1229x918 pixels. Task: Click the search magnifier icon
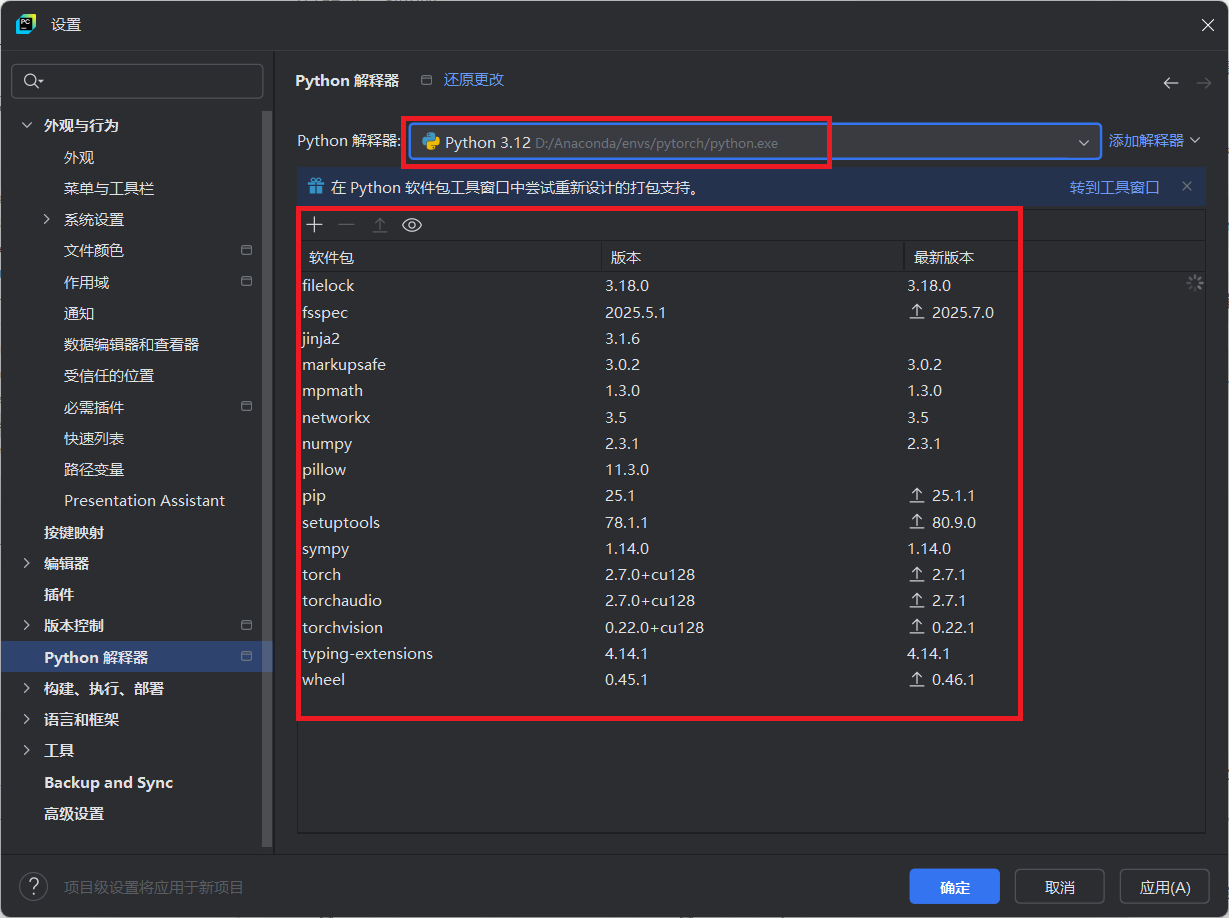pyautogui.click(x=32, y=81)
